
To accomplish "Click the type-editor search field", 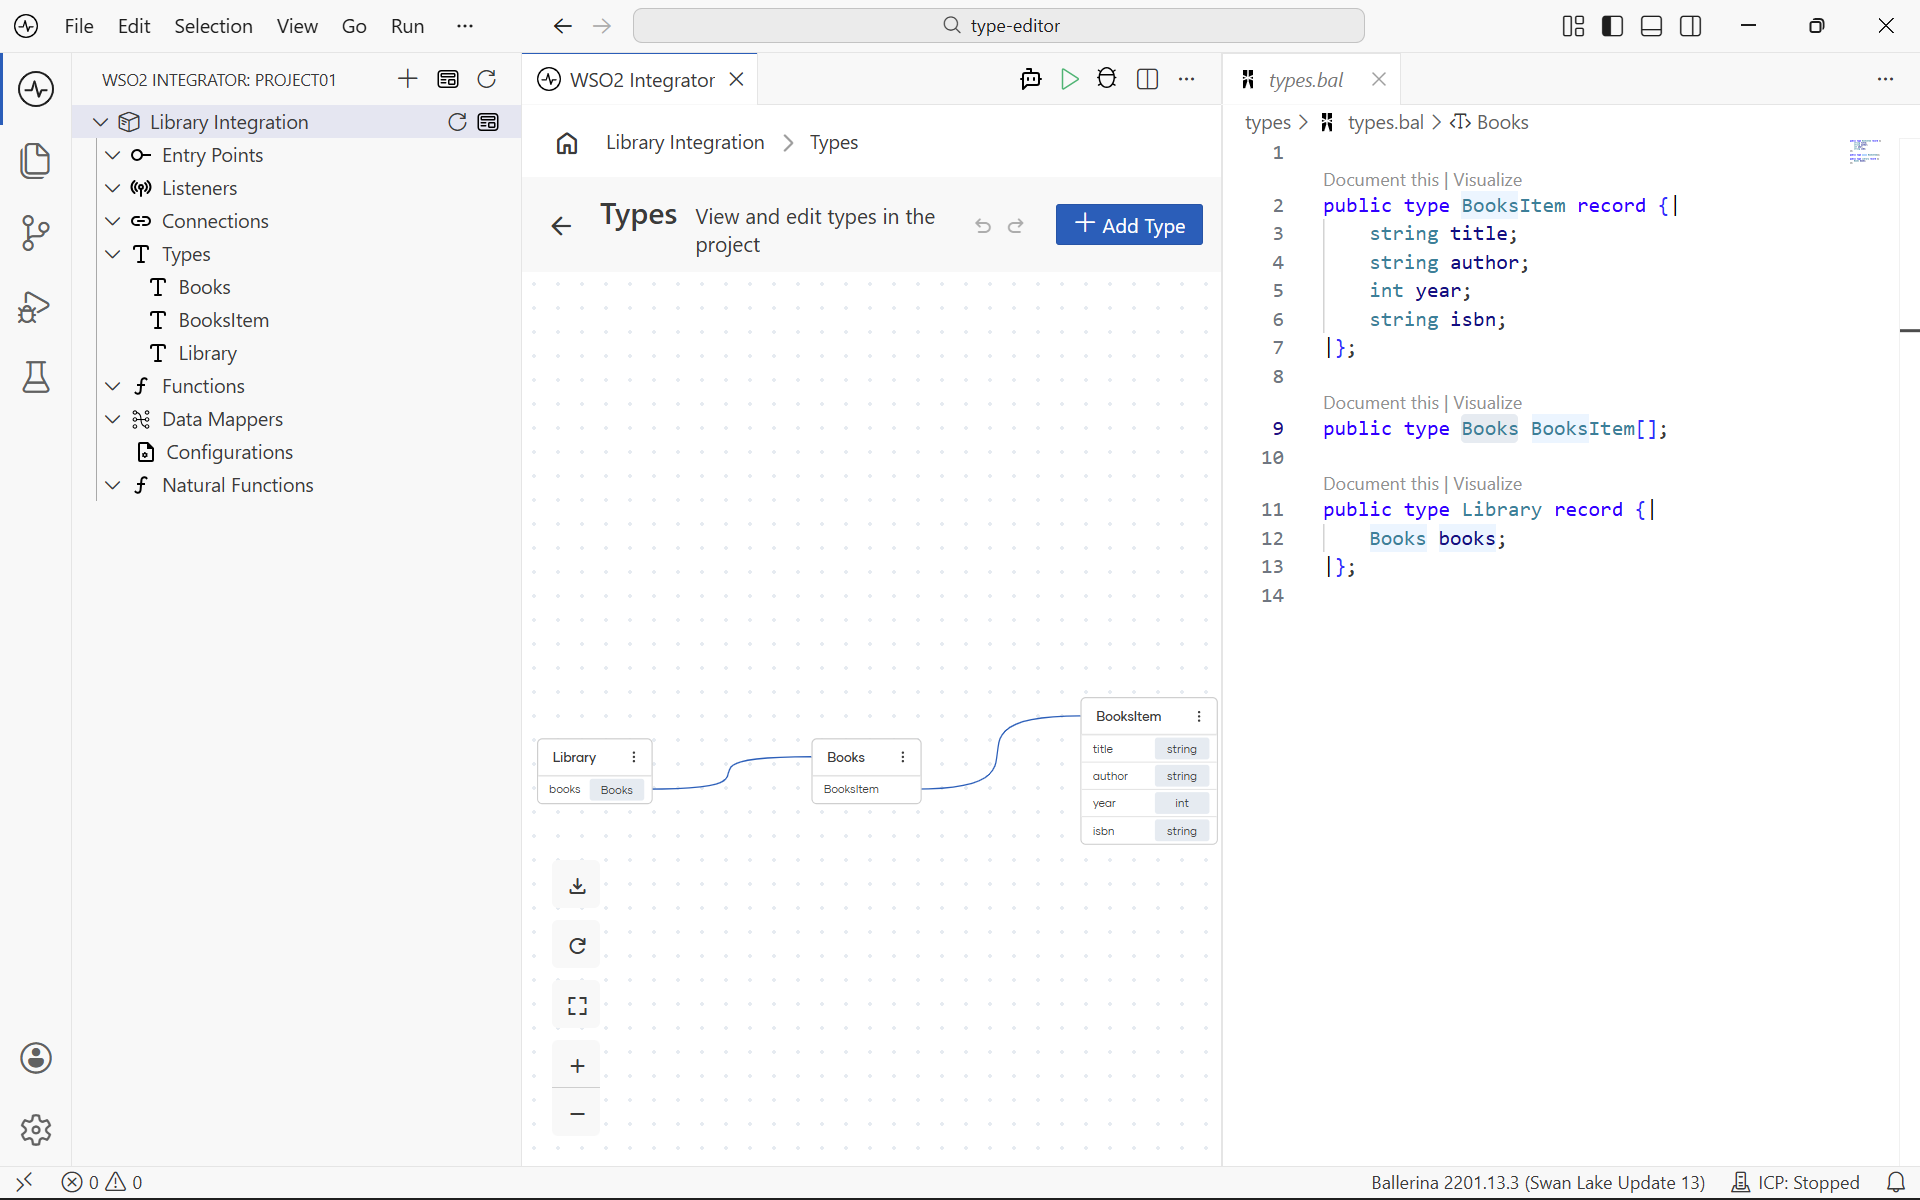I will 999,26.
